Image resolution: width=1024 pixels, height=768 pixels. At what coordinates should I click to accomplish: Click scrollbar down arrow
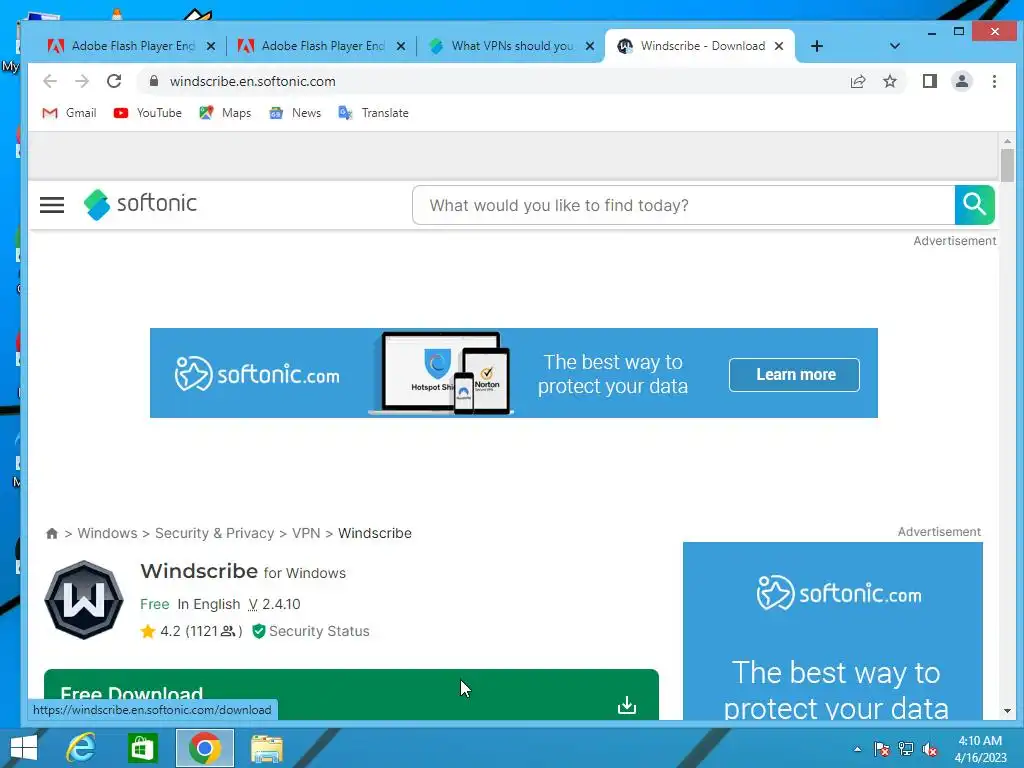pyautogui.click(x=1007, y=711)
